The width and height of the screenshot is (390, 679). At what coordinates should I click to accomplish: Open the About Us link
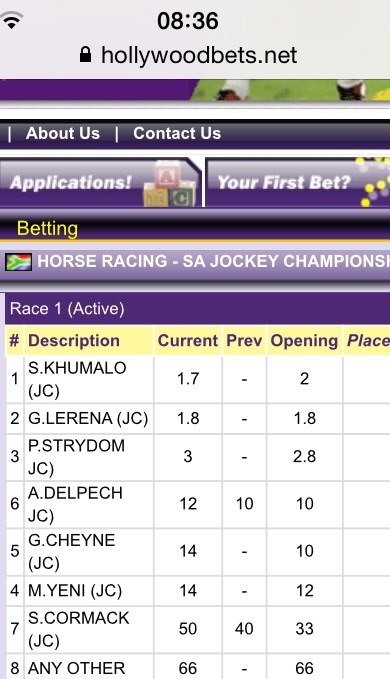63,133
